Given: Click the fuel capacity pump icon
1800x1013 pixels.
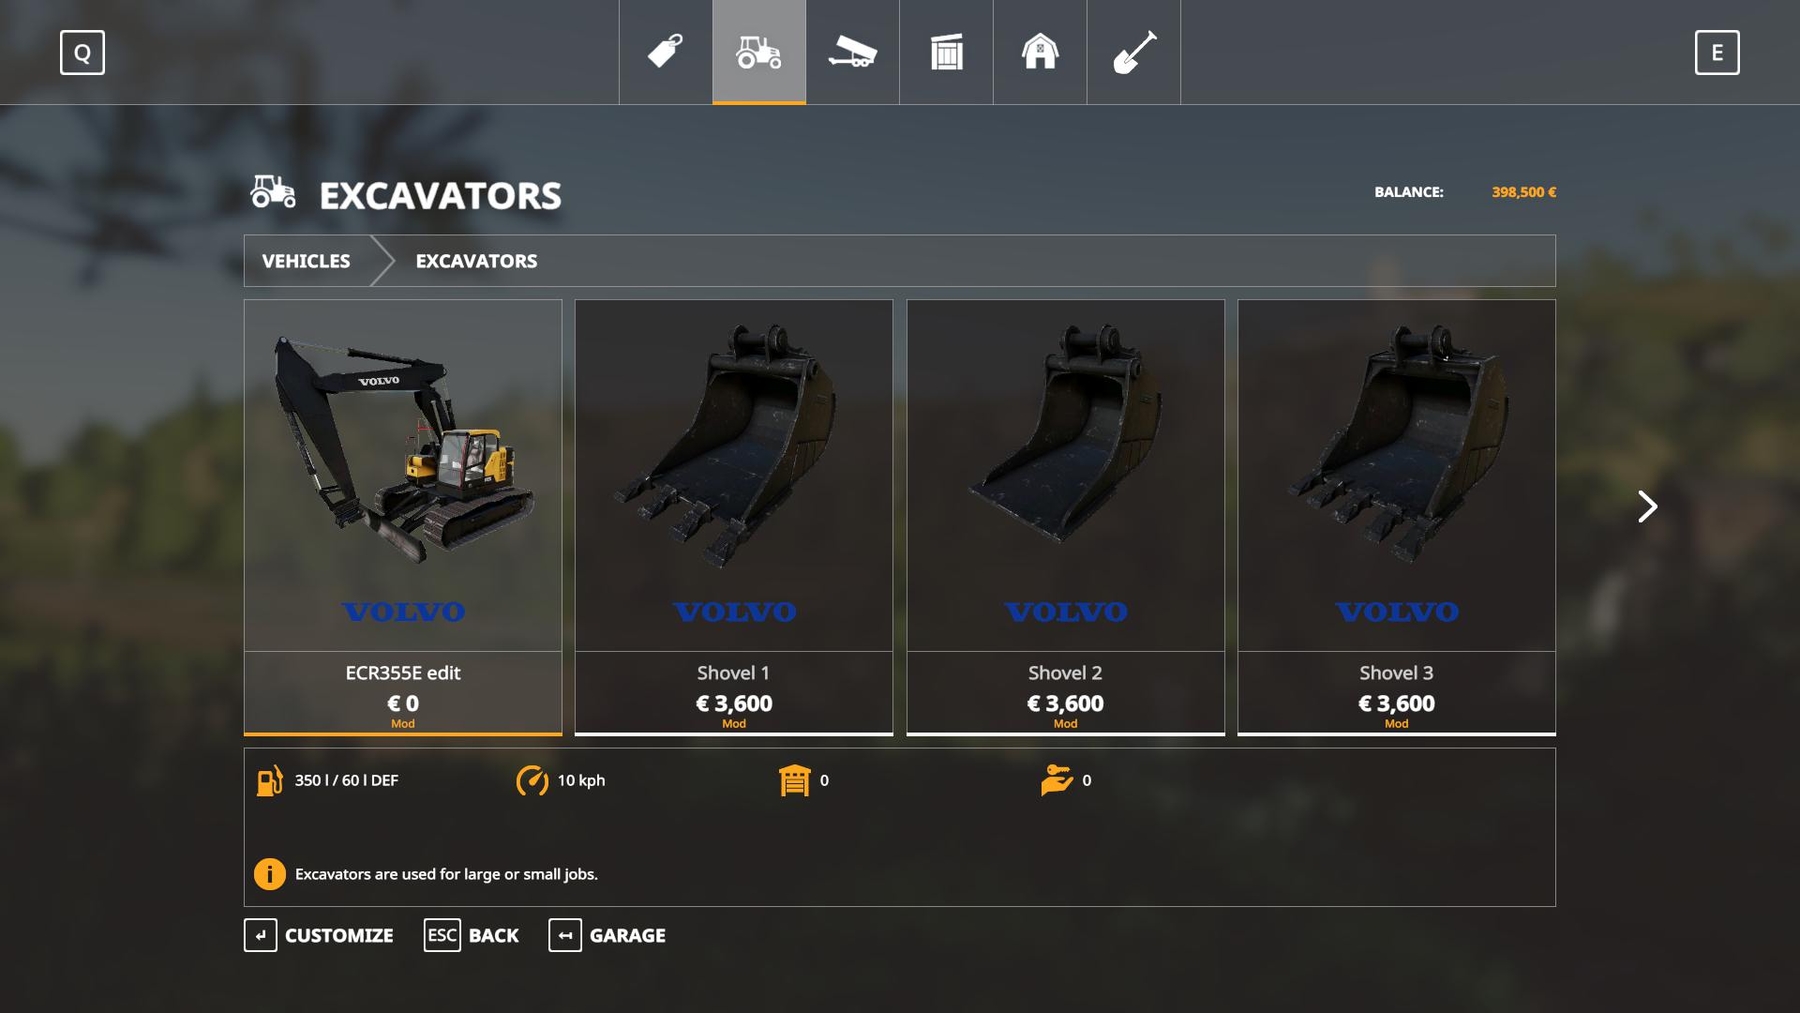Looking at the screenshot, I should click(270, 780).
